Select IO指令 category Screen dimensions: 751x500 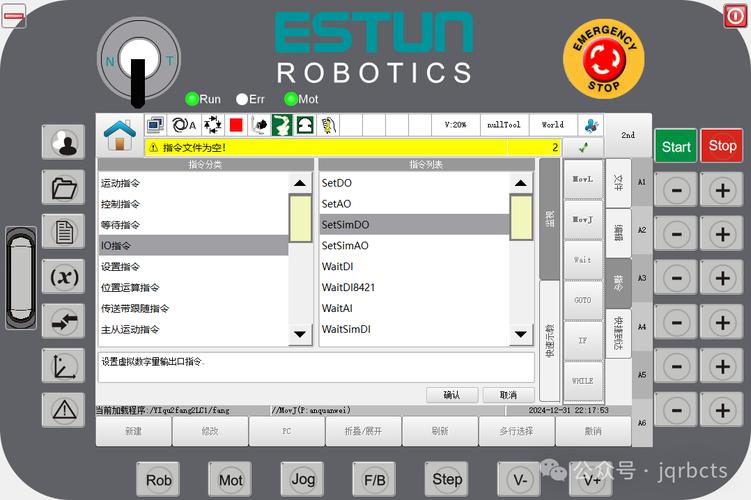(x=193, y=246)
